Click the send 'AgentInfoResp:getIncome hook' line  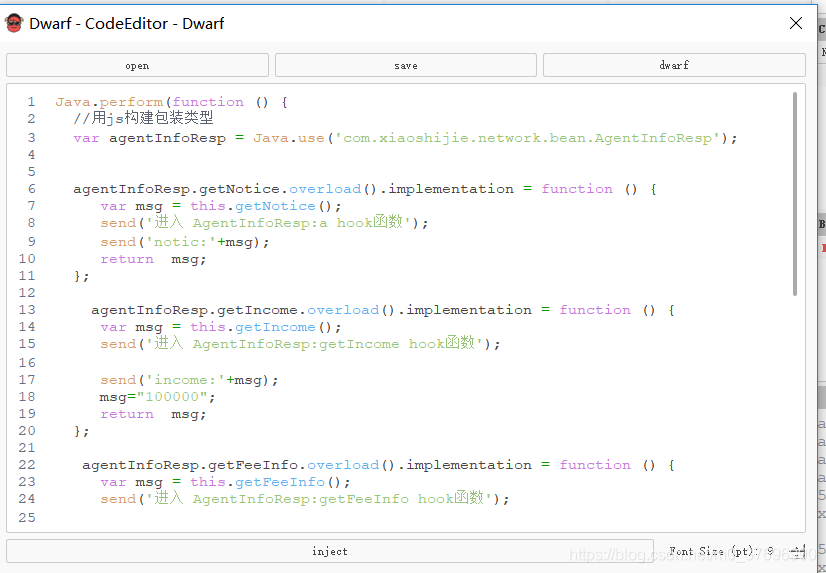(300, 344)
